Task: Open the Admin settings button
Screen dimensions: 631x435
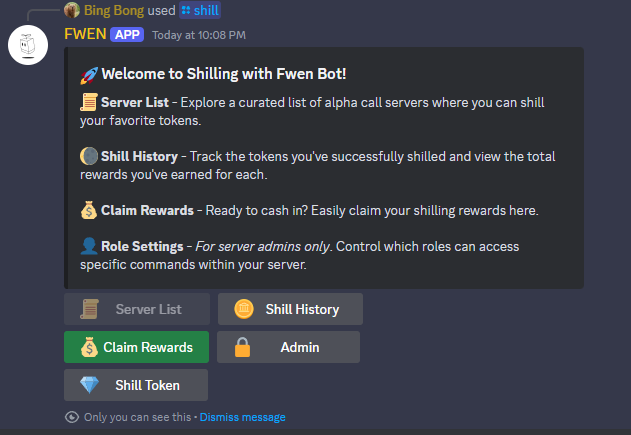Action: point(288,347)
